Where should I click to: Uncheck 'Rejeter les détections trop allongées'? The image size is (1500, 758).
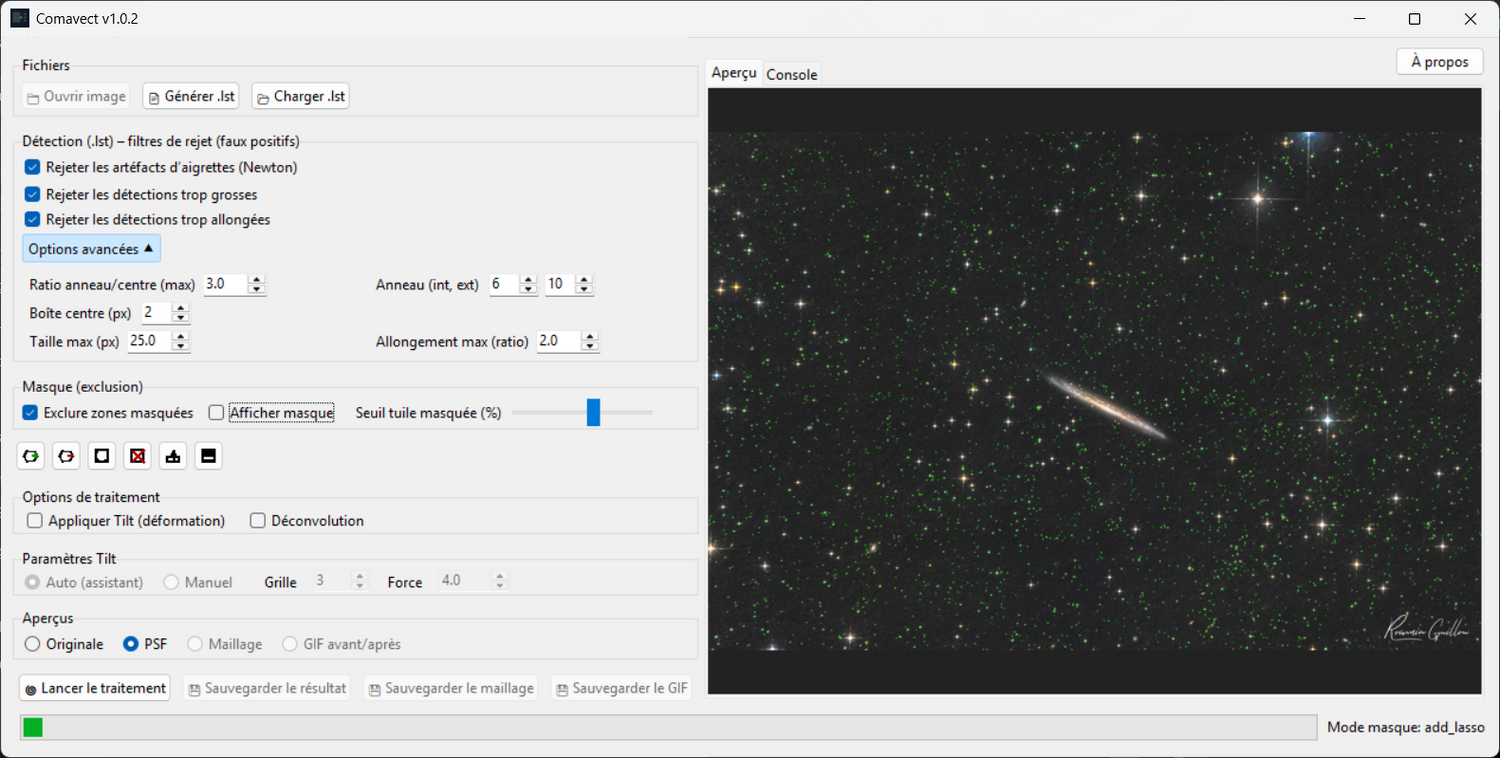click(x=32, y=219)
